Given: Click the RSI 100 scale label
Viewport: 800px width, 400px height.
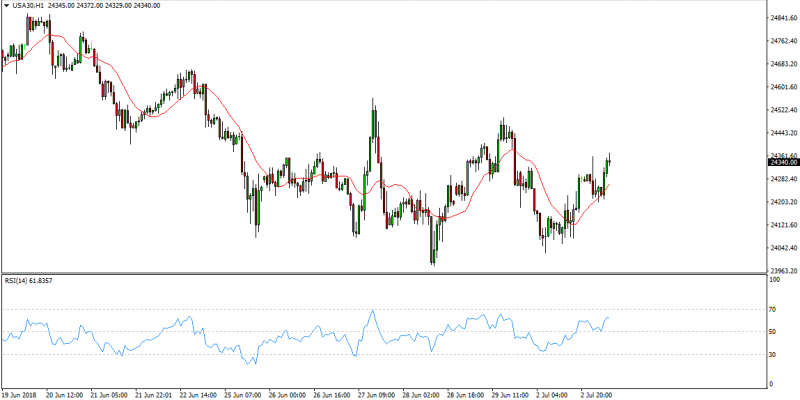Looking at the screenshot, I should click(774, 281).
